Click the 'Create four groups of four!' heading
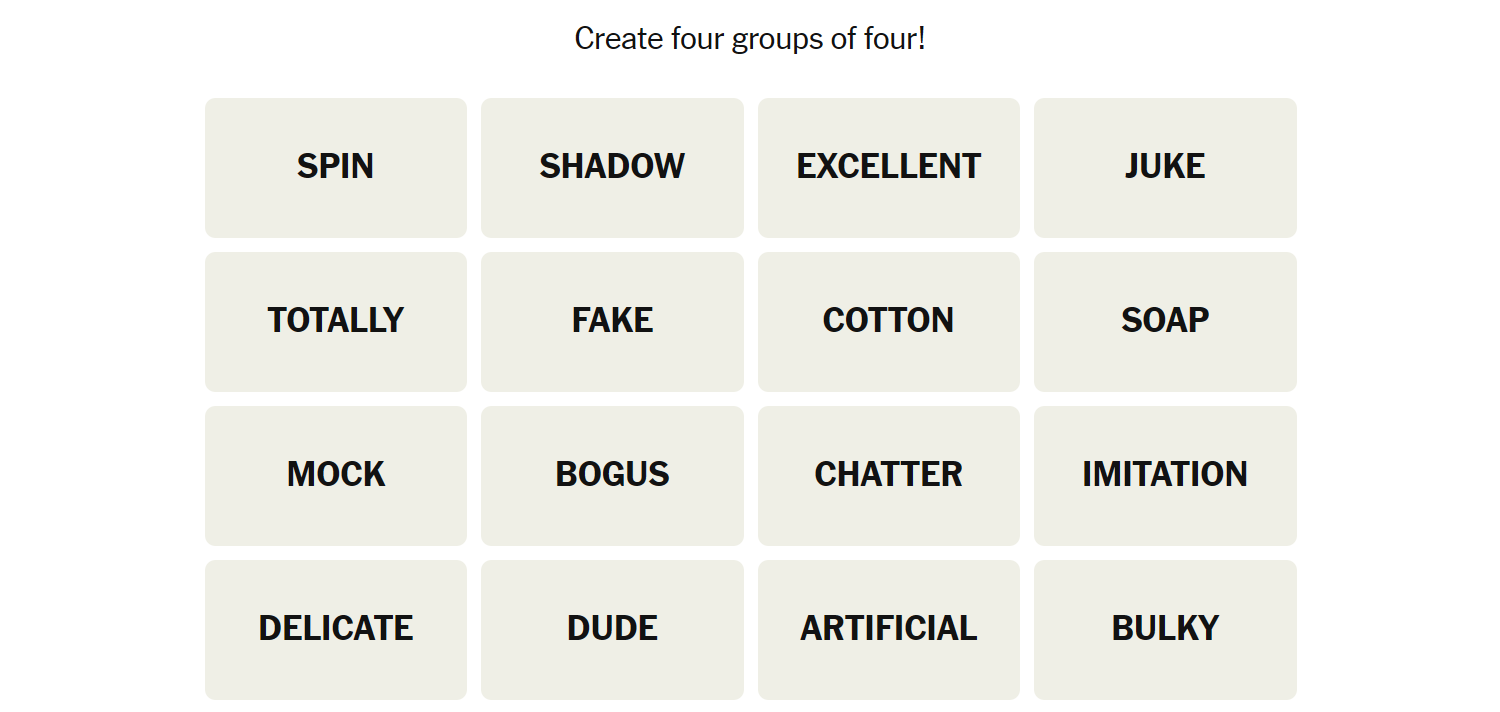This screenshot has height=712, width=1500. click(x=750, y=39)
